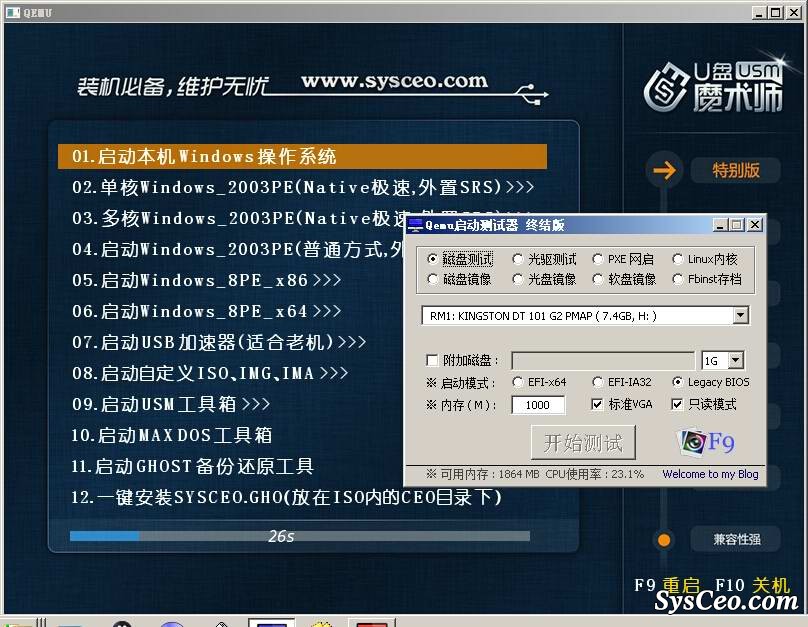Click the QEMU window title bar icon

[13, 12]
